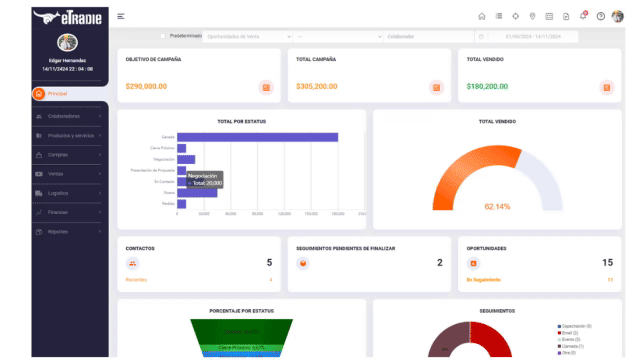Click the date range input field
640x360 pixels.
pyautogui.click(x=533, y=36)
